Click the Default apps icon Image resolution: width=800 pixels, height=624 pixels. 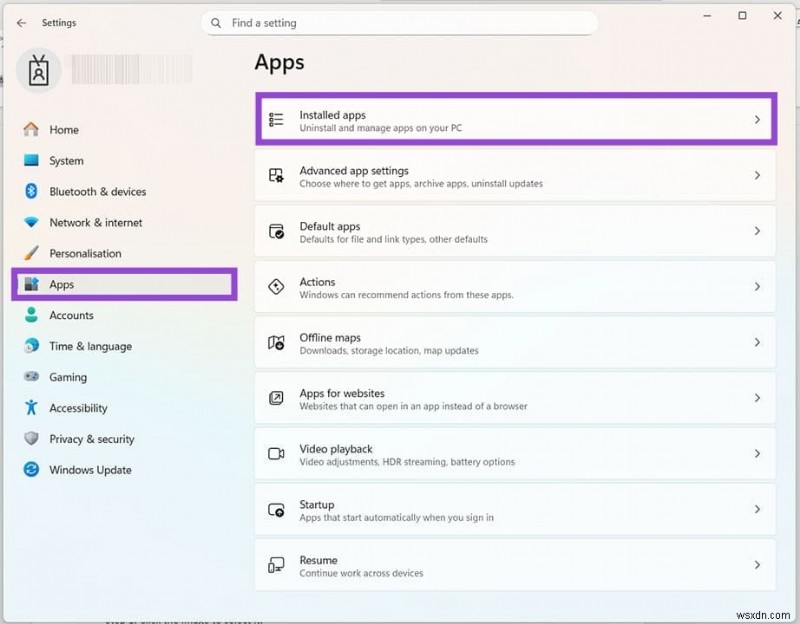pyautogui.click(x=276, y=231)
